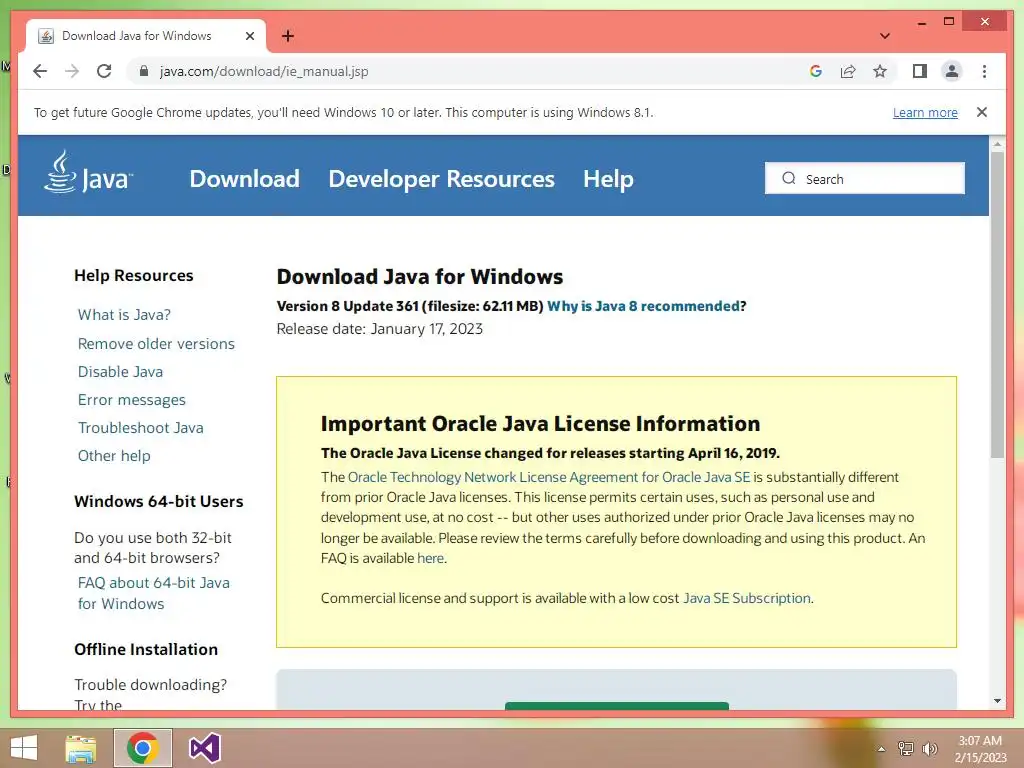The height and width of the screenshot is (768, 1024).
Task: Click the network tray icon
Action: pos(906,749)
